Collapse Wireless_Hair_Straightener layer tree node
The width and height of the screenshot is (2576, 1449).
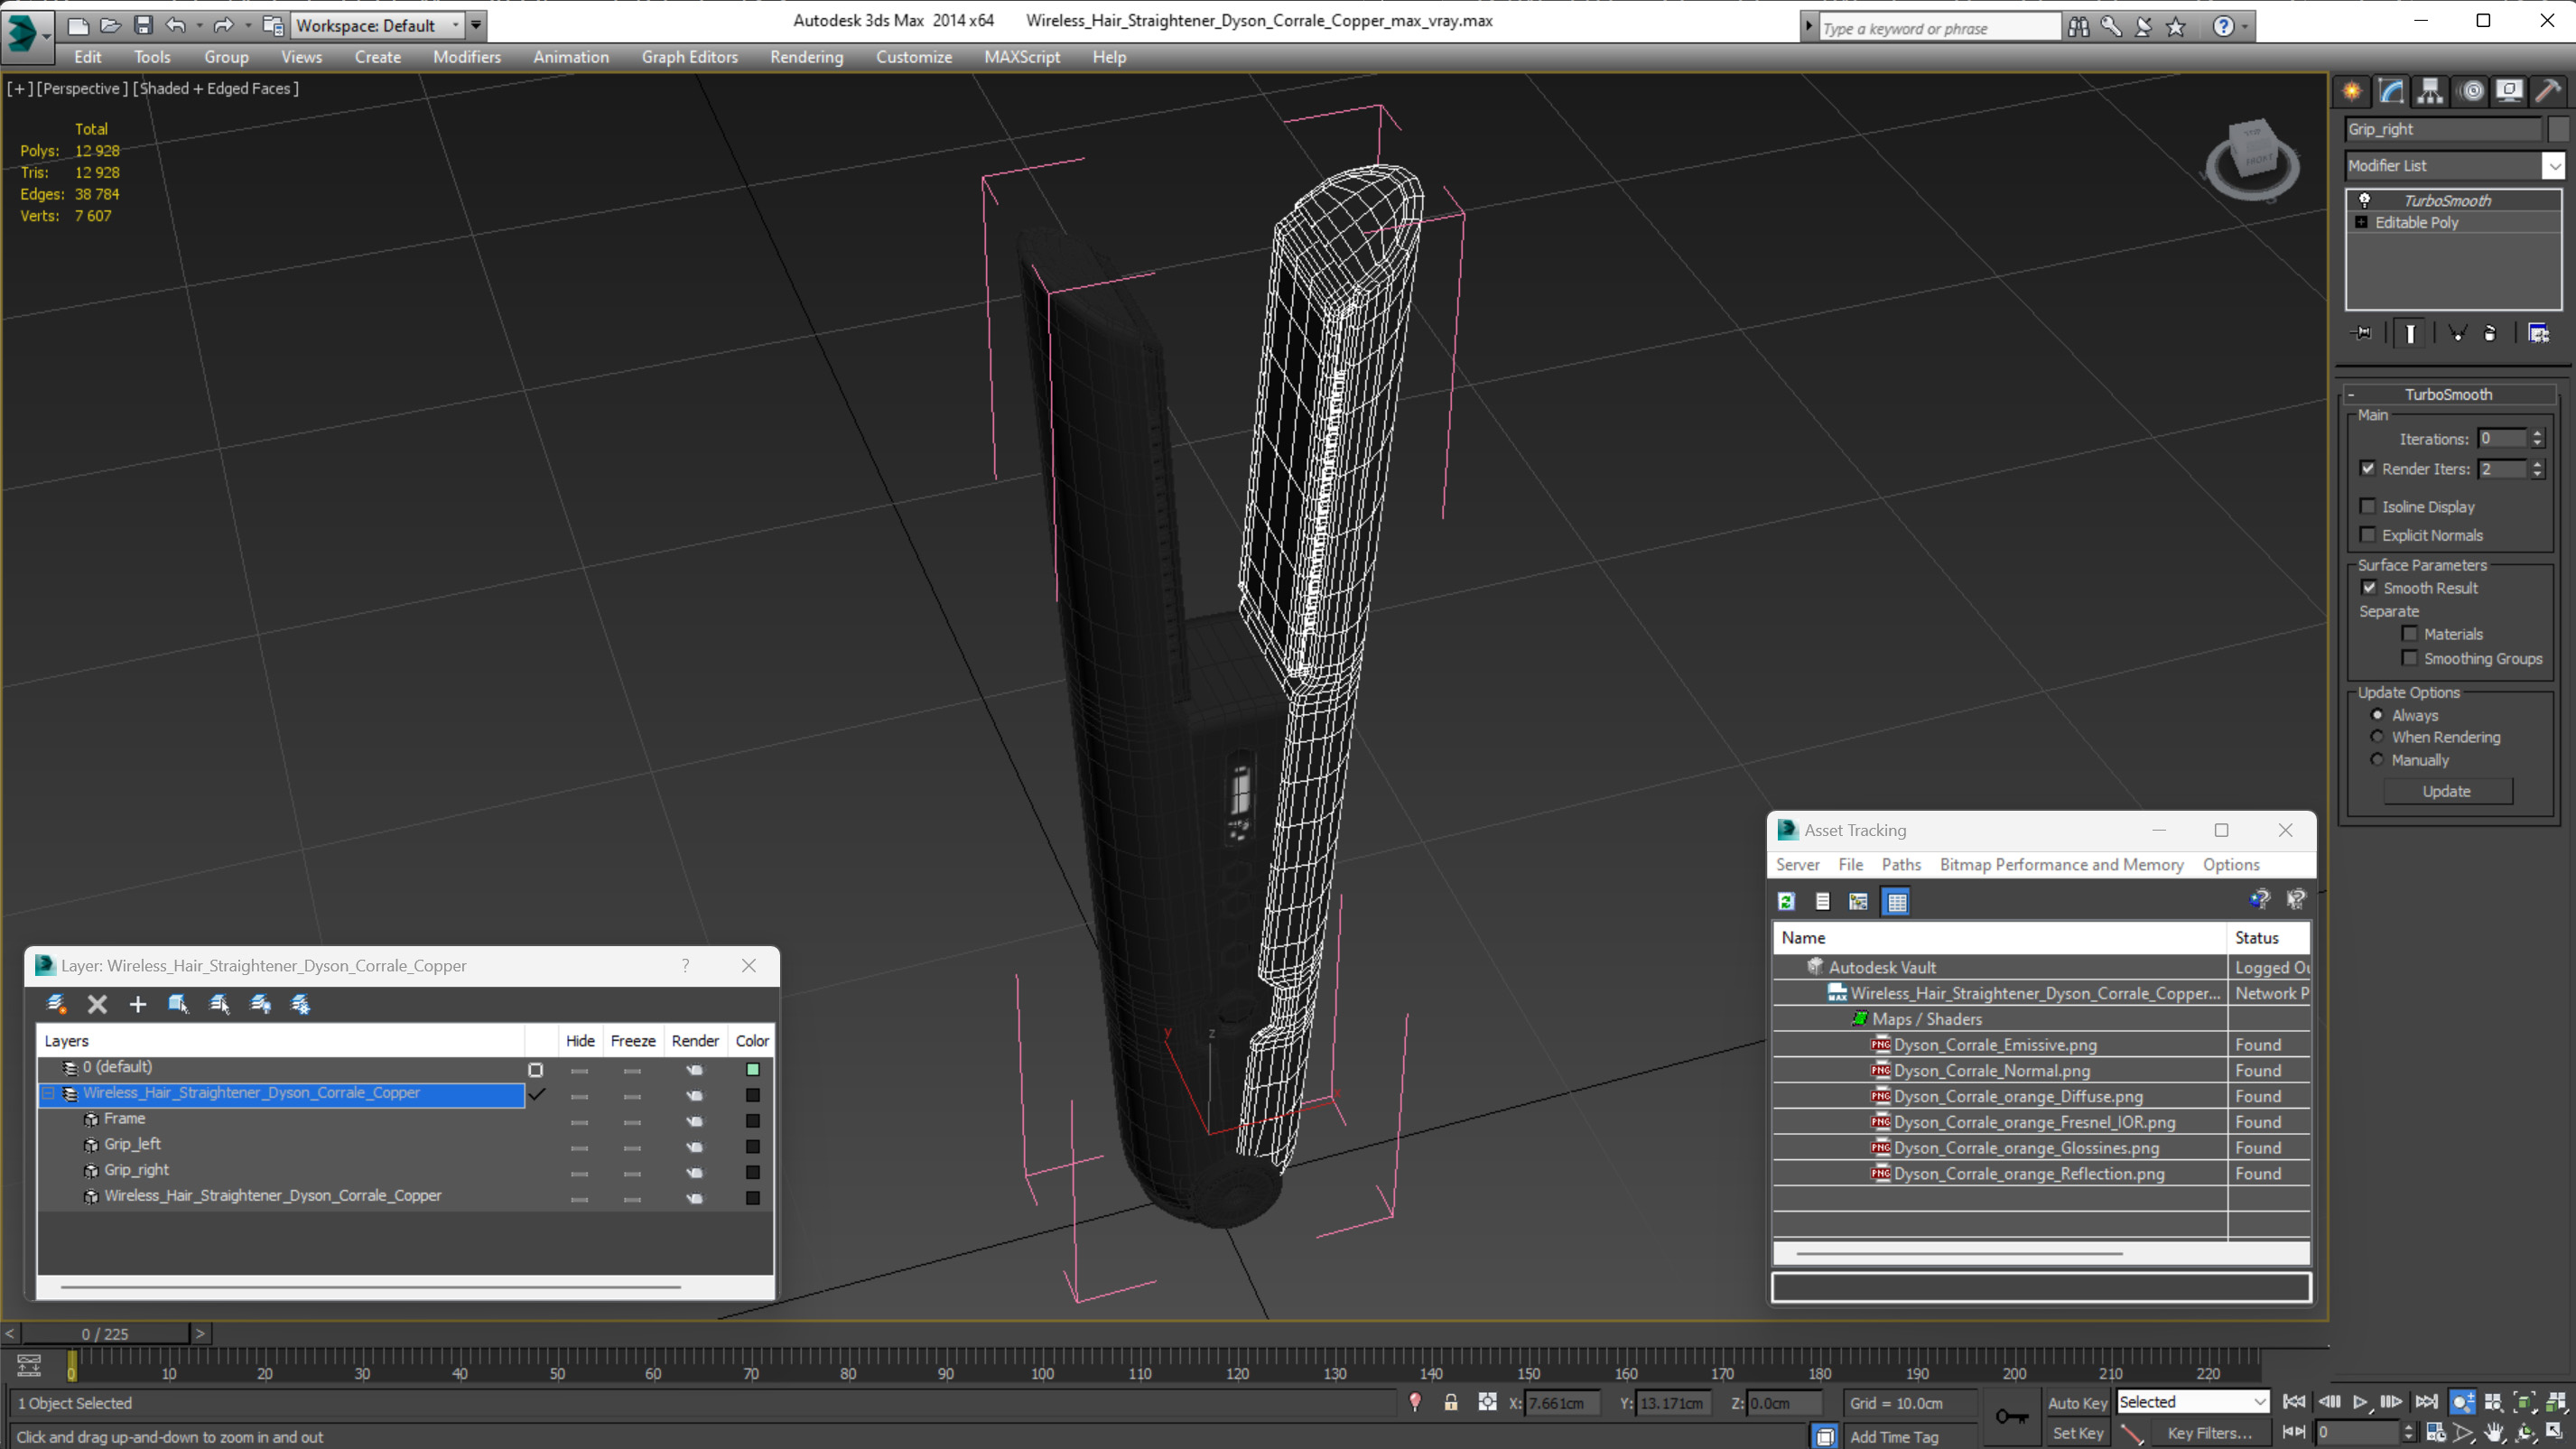(47, 1093)
